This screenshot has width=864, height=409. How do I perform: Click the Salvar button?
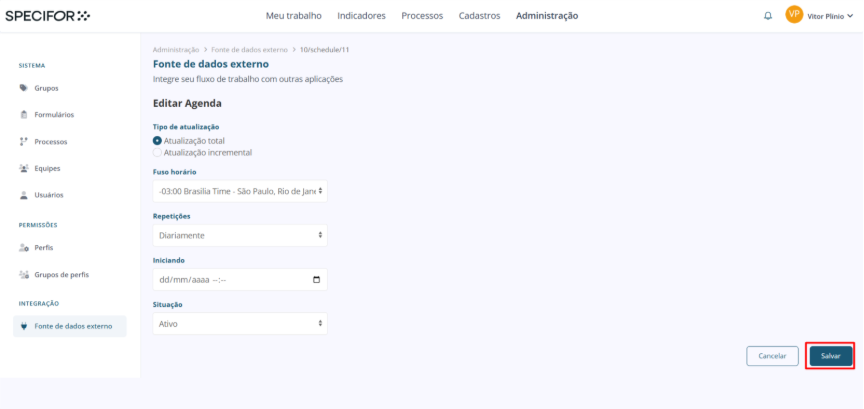coord(830,356)
